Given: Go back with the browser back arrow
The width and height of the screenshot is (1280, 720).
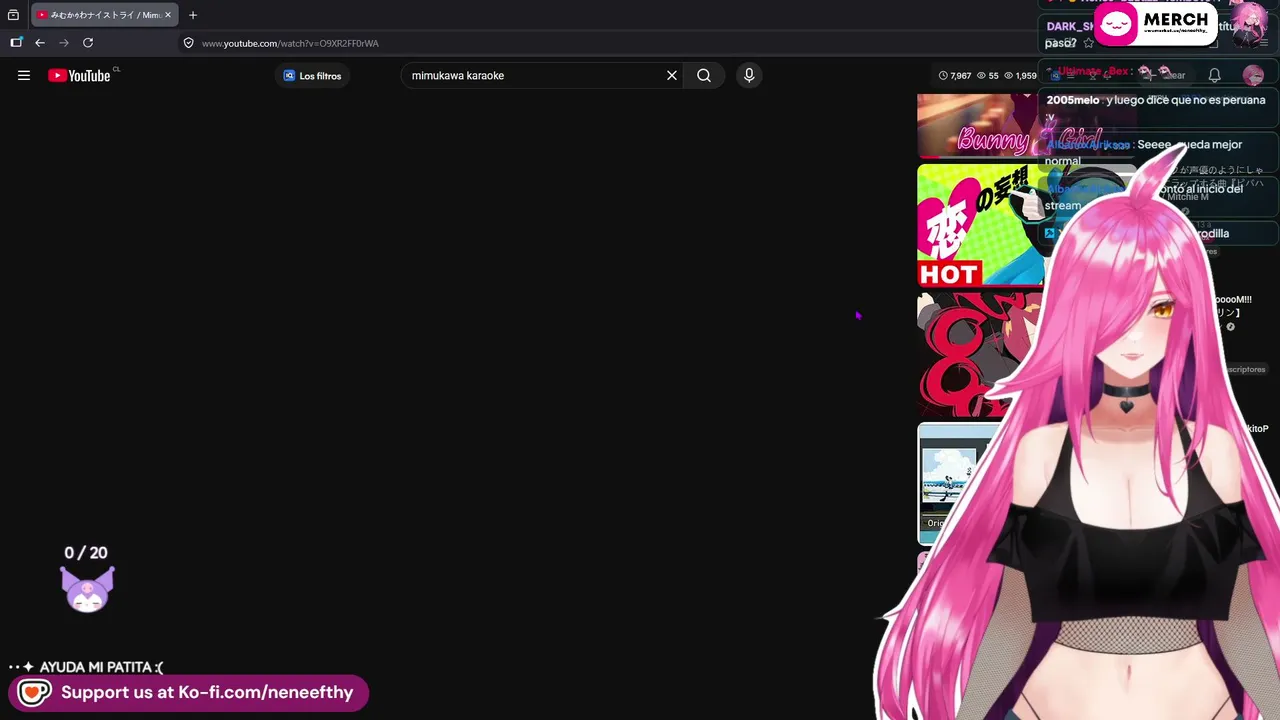Looking at the screenshot, I should (40, 43).
